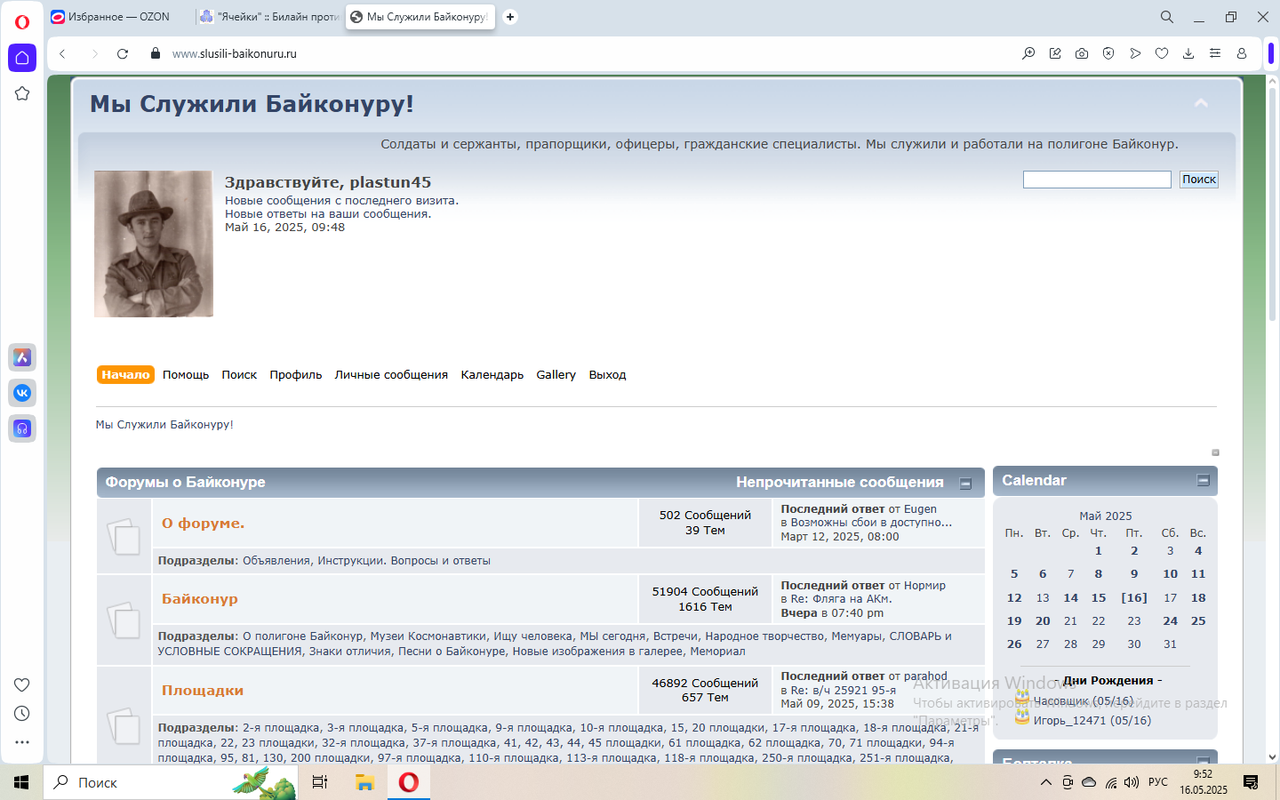The image size is (1280, 800).
Task: Click the Windows taskbar Поиск search box
Action: click(170, 782)
